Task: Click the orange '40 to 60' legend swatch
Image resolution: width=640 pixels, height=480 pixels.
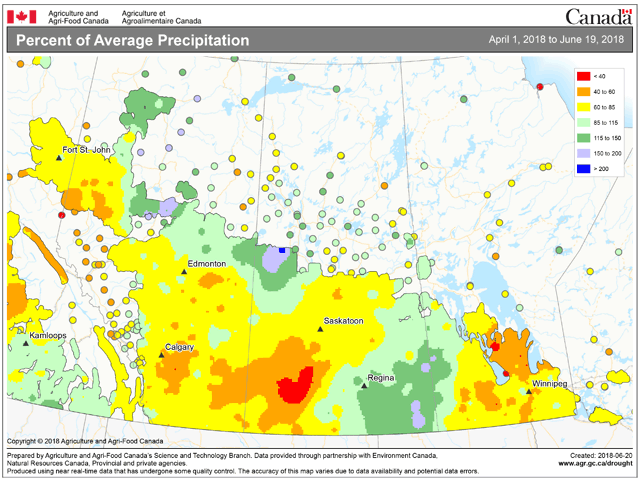Action: pos(584,91)
